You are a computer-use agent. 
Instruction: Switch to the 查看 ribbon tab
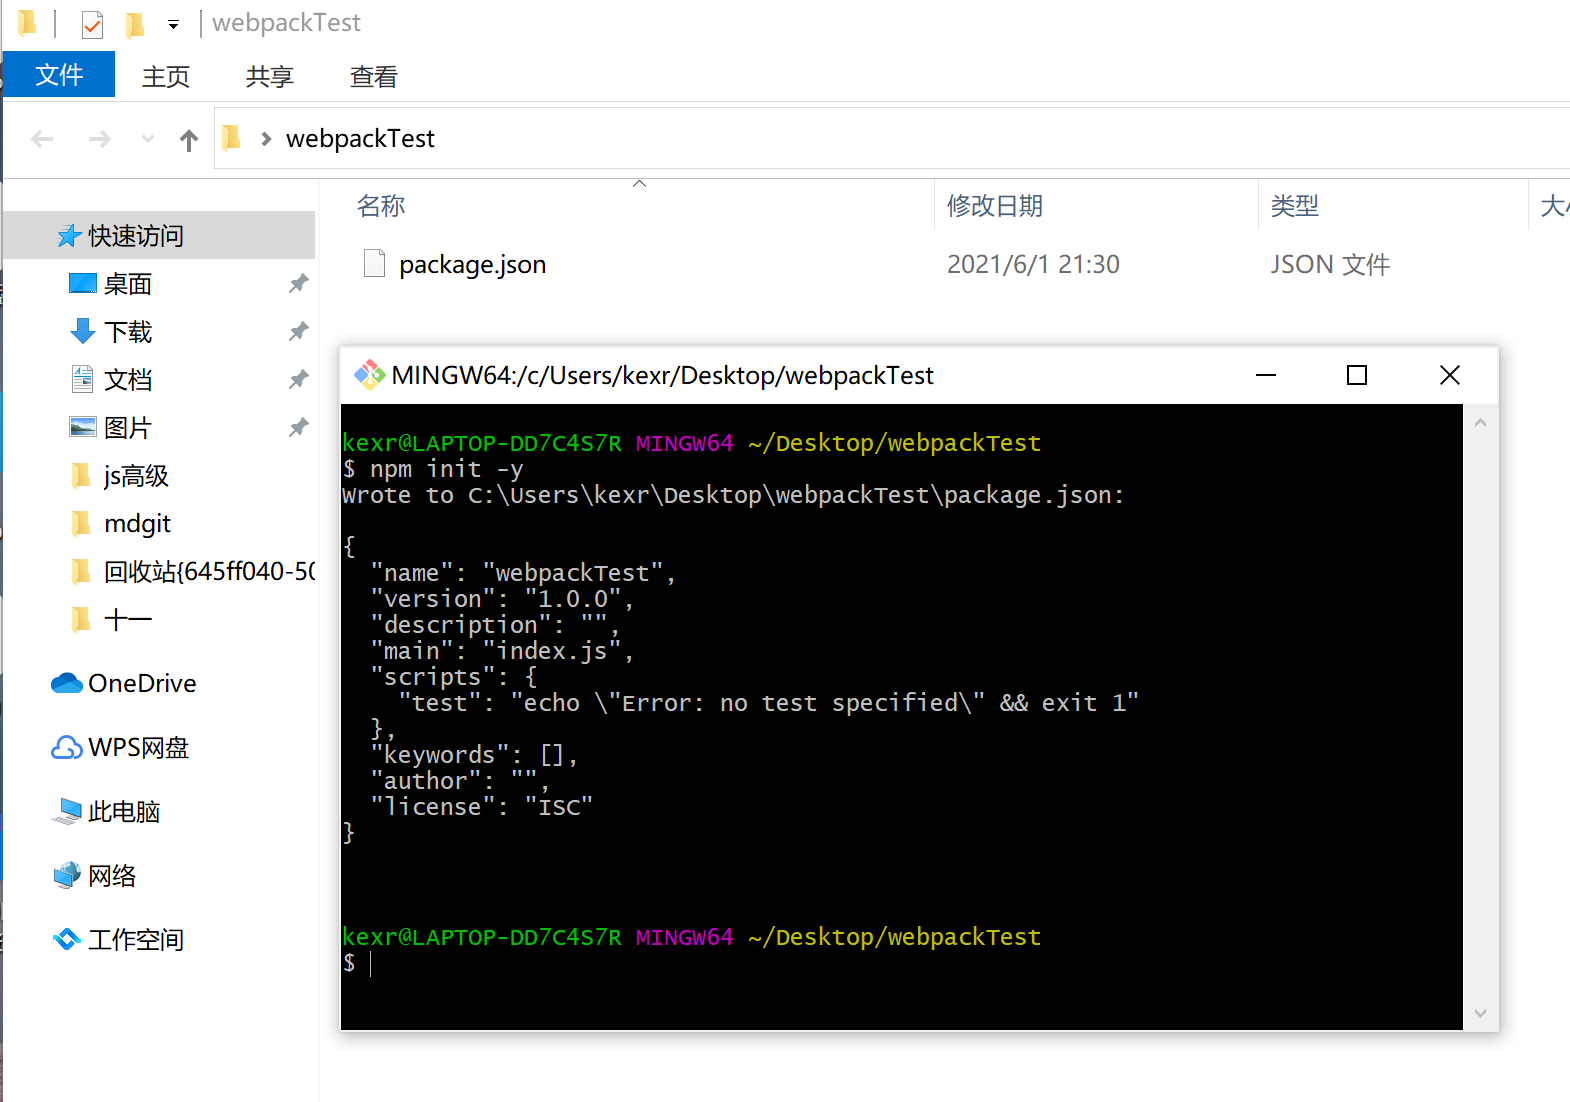click(374, 77)
